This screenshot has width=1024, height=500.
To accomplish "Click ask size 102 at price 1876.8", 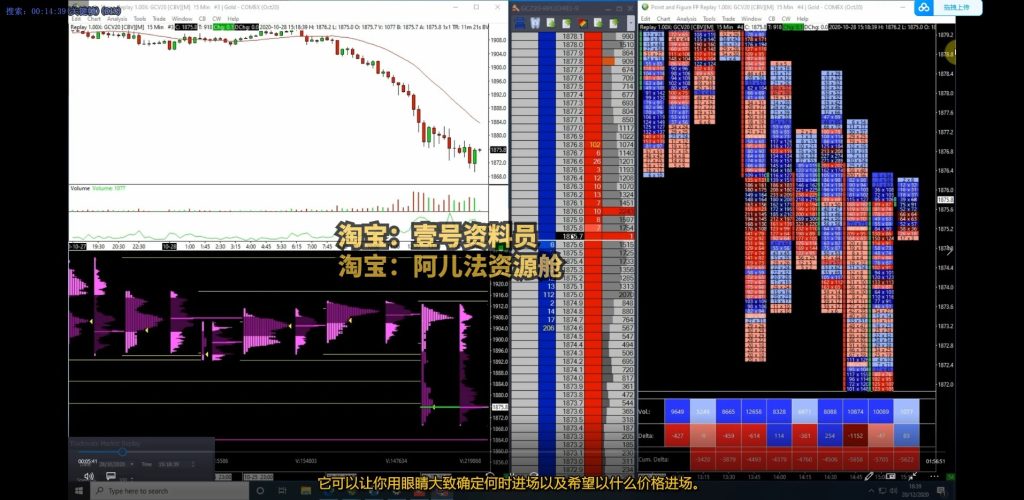I will pos(594,144).
